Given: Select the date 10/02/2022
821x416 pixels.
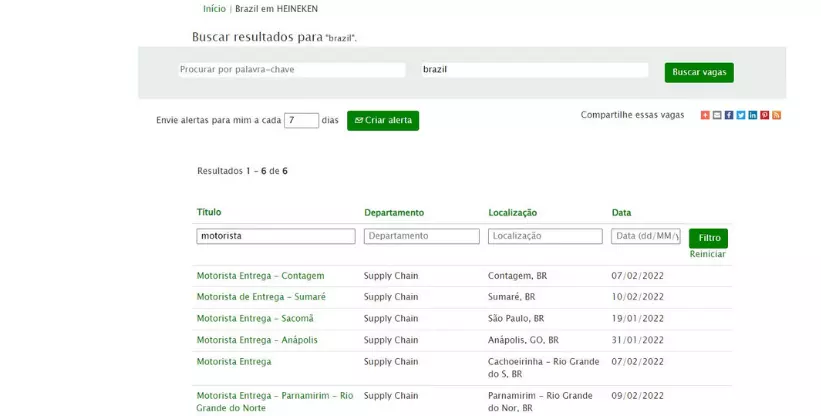Looking at the screenshot, I should pyautogui.click(x=637, y=297).
